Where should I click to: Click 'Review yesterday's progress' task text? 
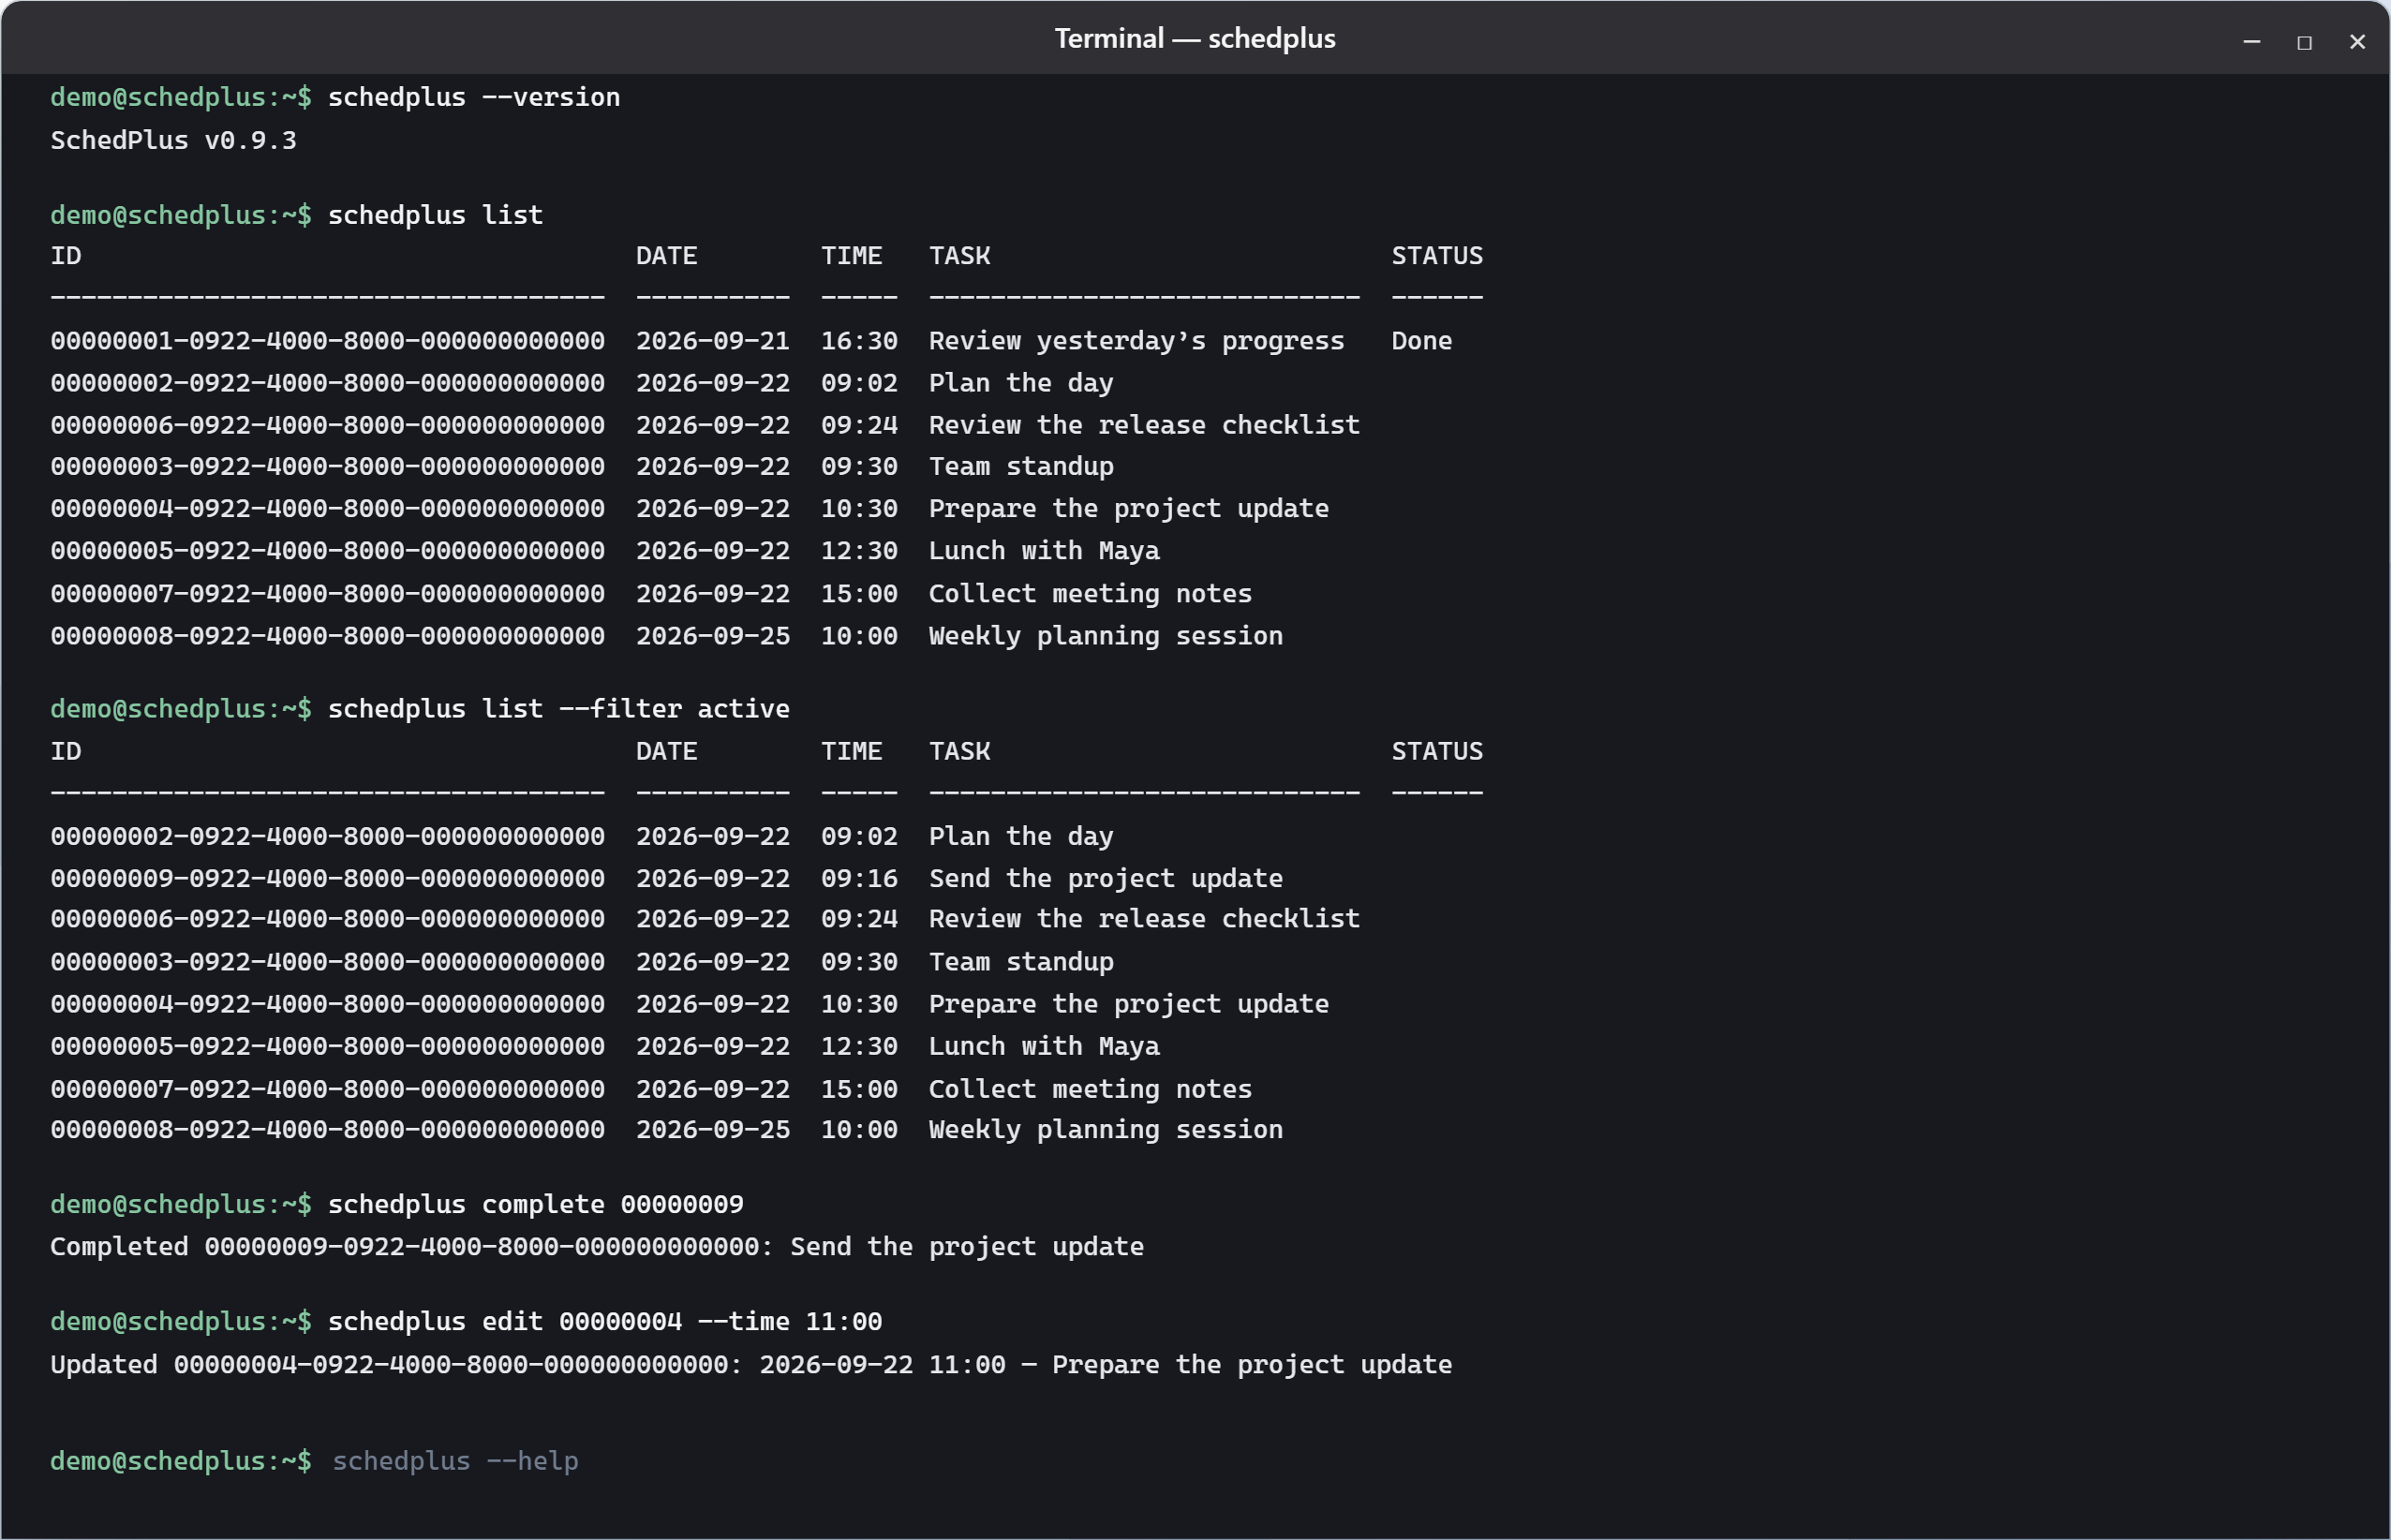pos(1136,341)
